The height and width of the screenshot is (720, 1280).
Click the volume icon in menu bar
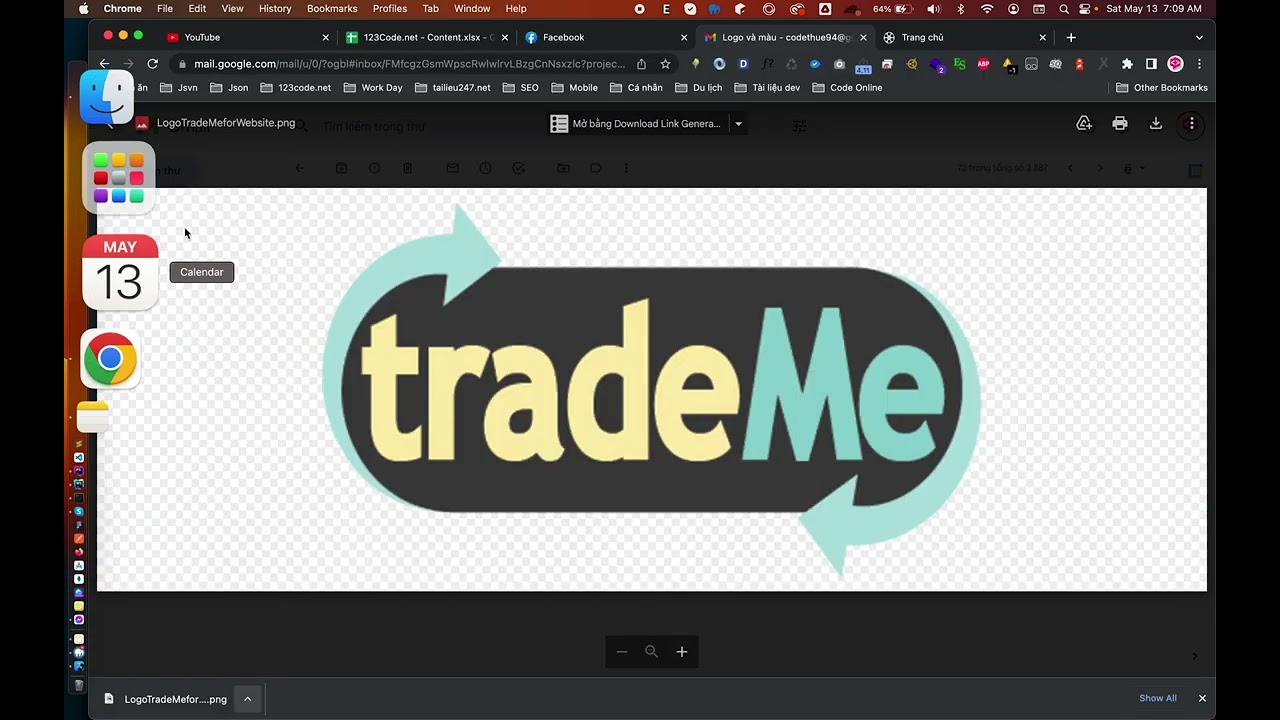[933, 8]
